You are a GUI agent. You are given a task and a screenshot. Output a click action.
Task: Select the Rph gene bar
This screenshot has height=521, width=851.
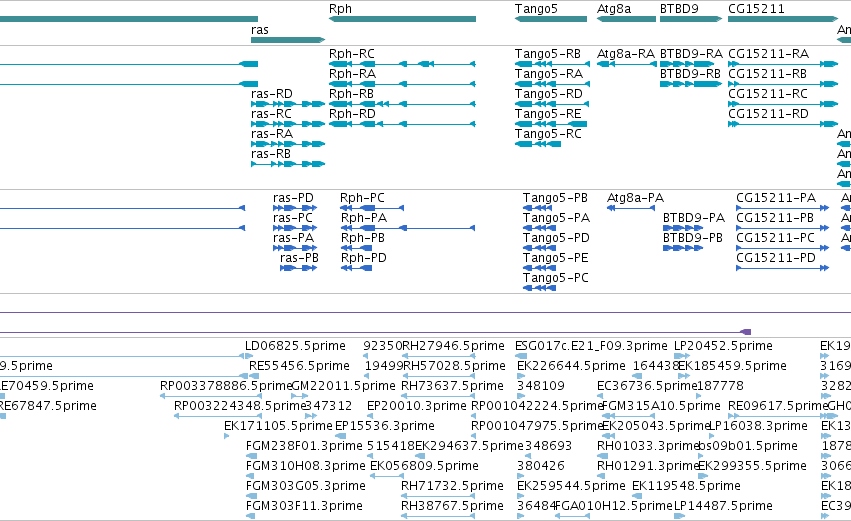point(402,19)
